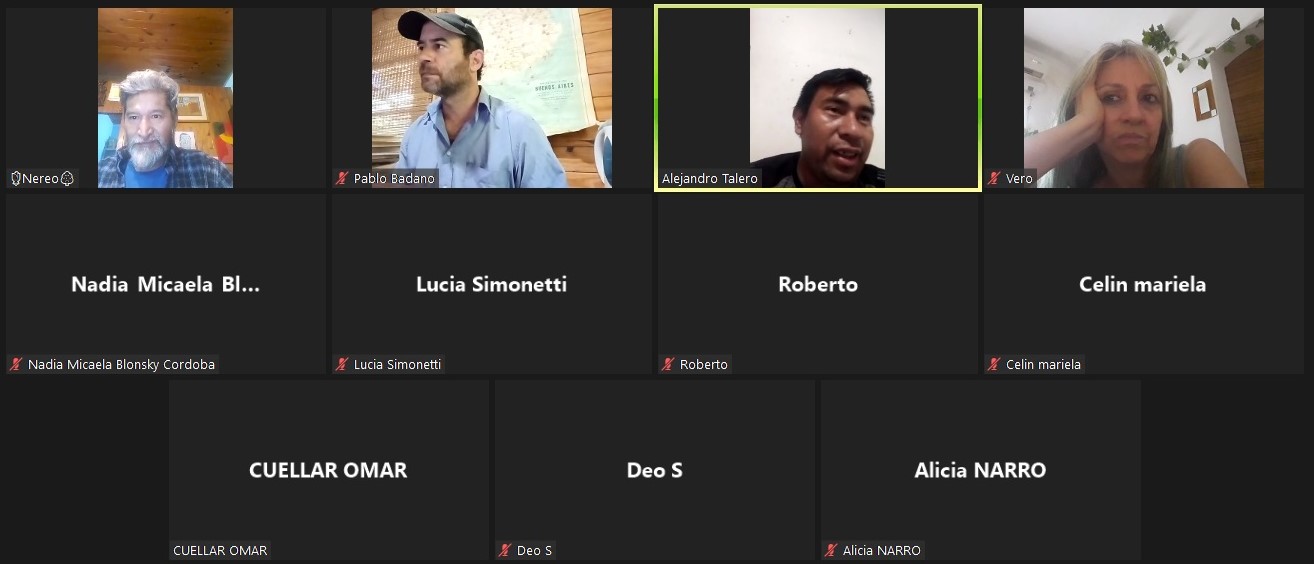Image resolution: width=1314 pixels, height=564 pixels.
Task: Click the Celin mariela participant tile
Action: (1144, 284)
